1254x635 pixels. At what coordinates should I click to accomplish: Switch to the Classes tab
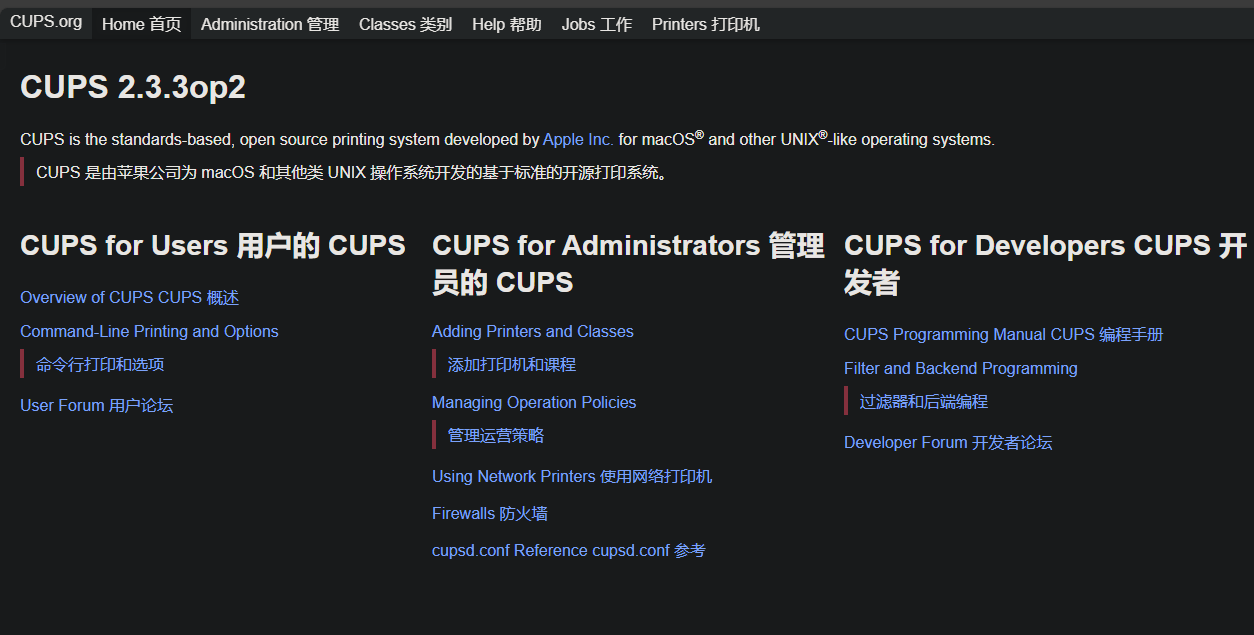405,24
